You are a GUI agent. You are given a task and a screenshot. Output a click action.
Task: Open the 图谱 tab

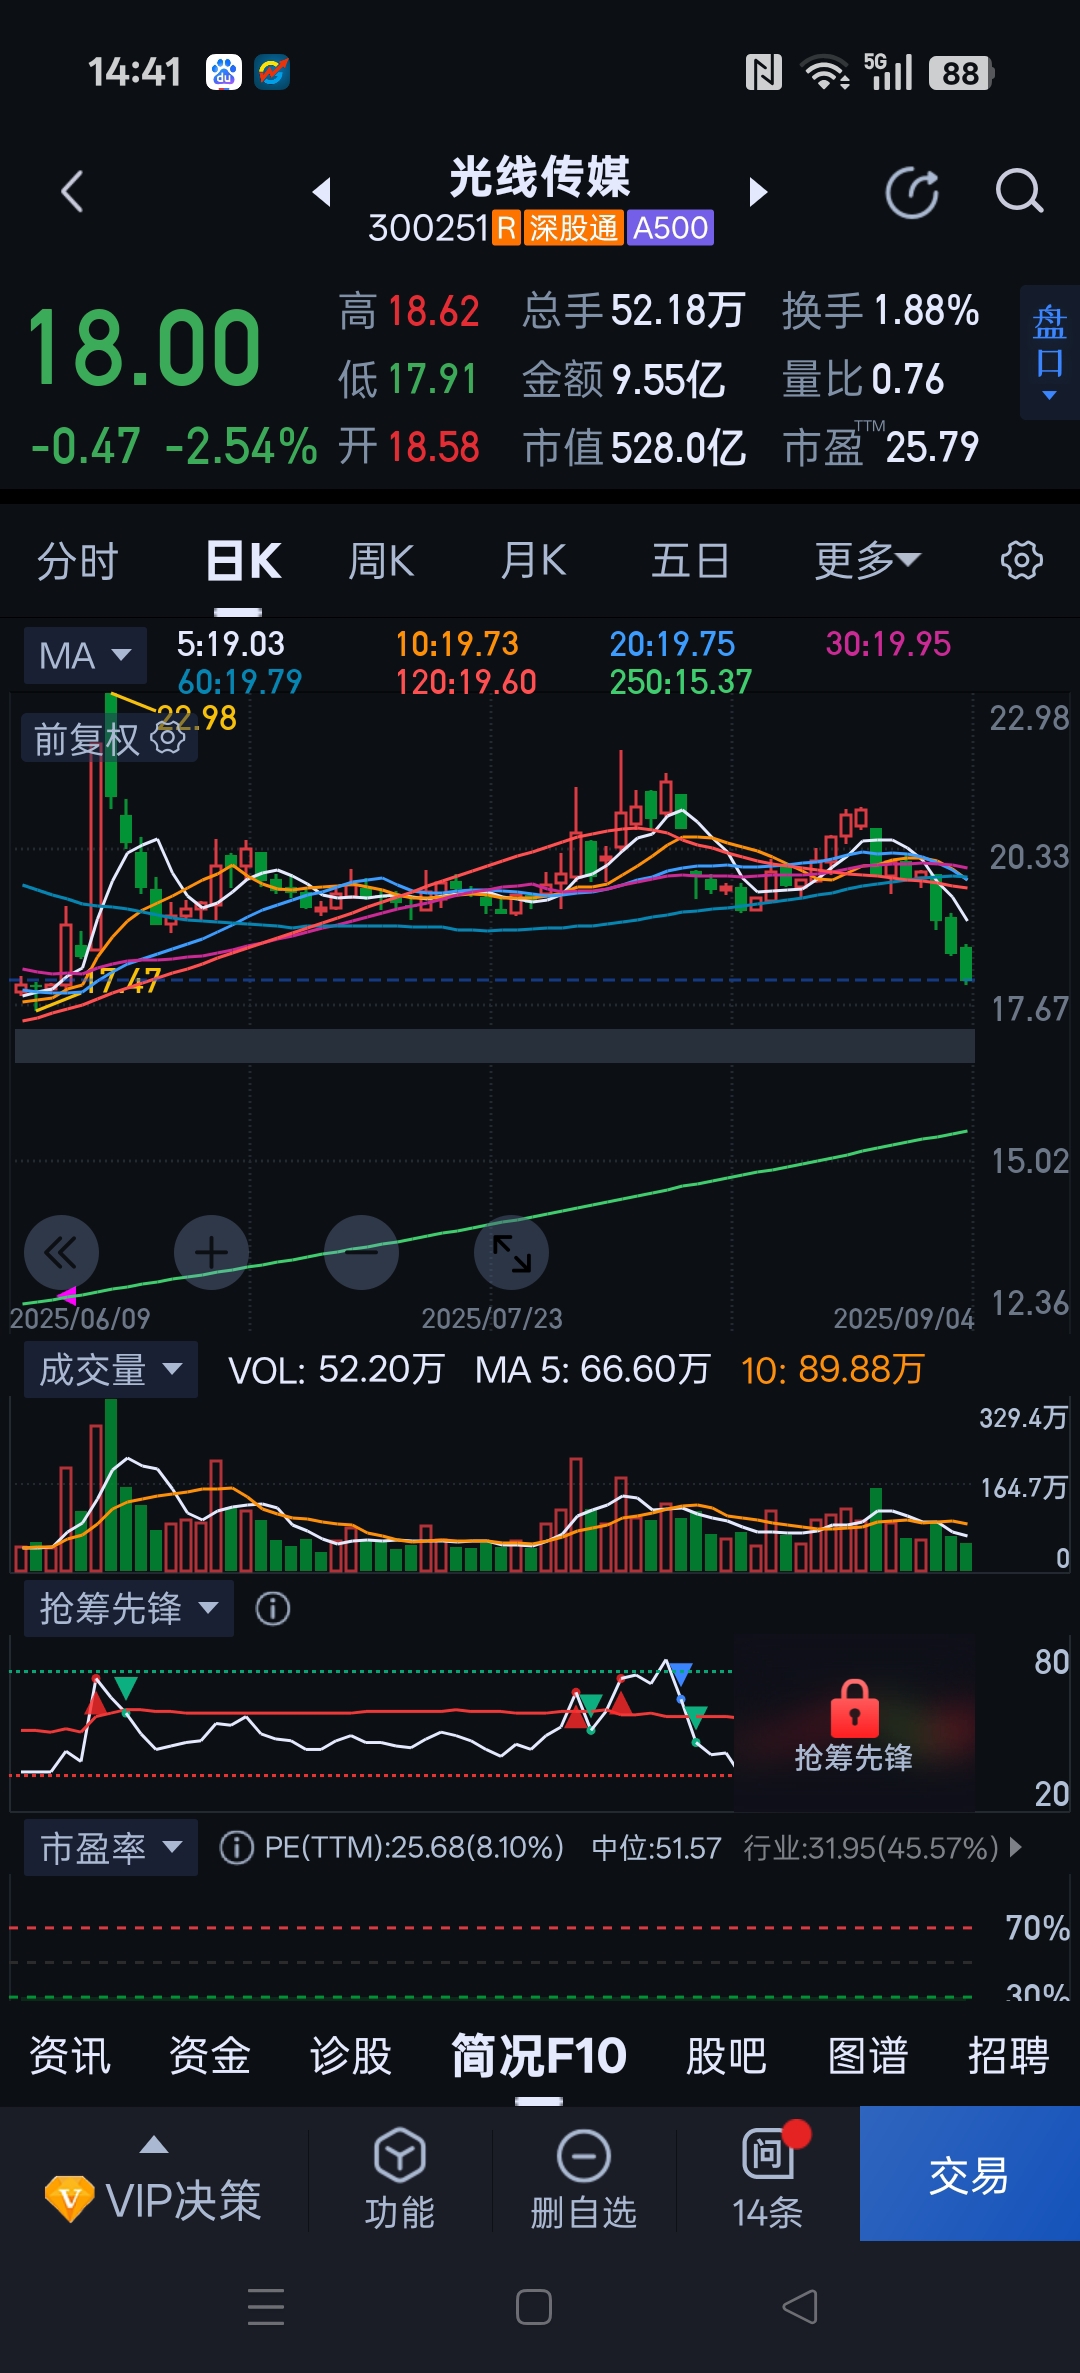pos(868,2056)
